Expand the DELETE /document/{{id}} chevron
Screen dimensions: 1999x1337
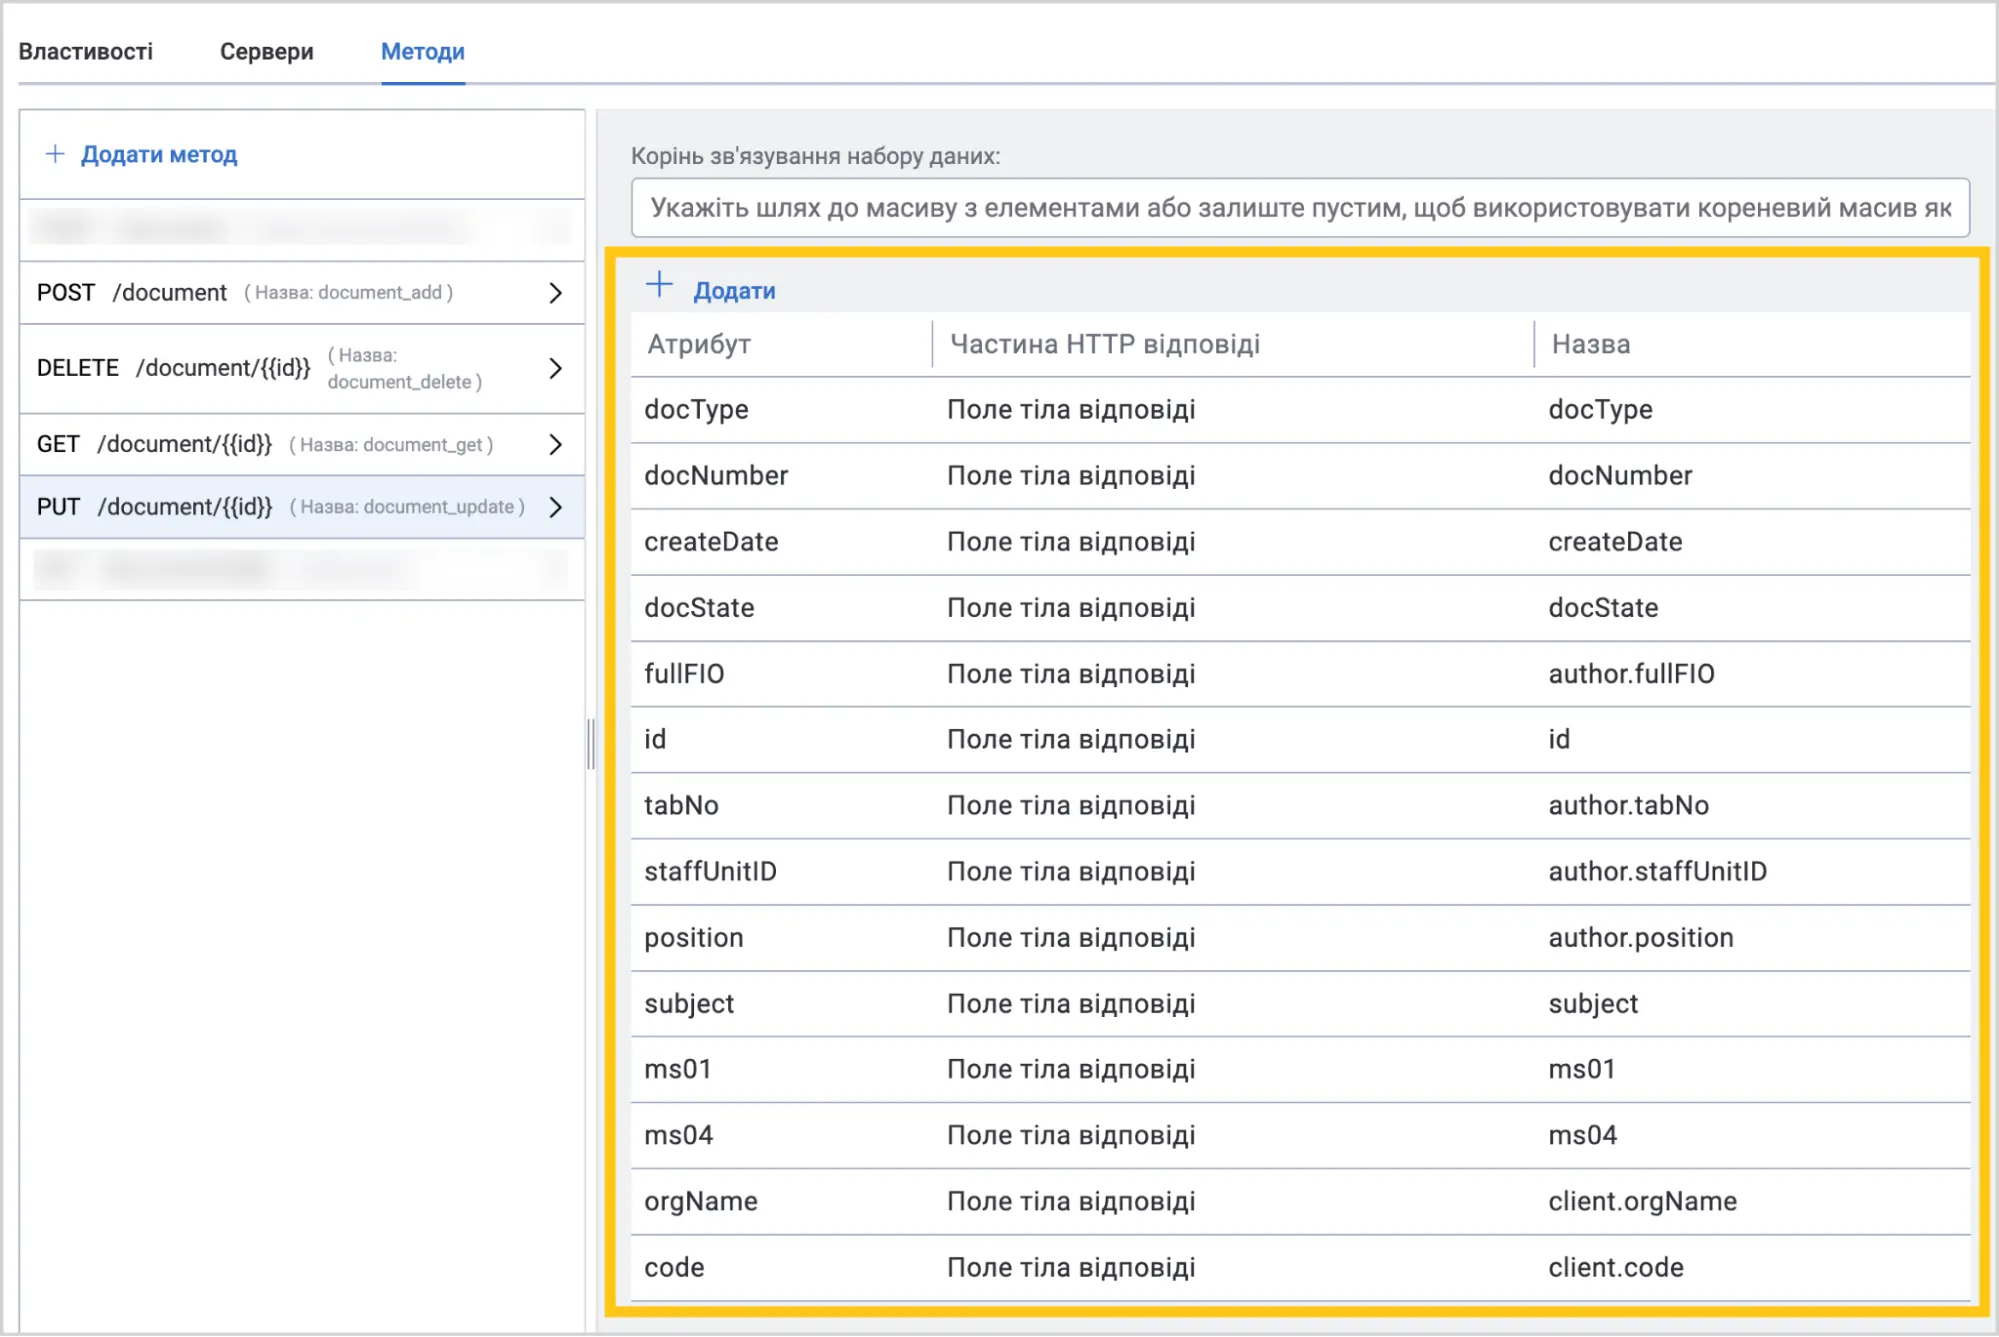556,369
